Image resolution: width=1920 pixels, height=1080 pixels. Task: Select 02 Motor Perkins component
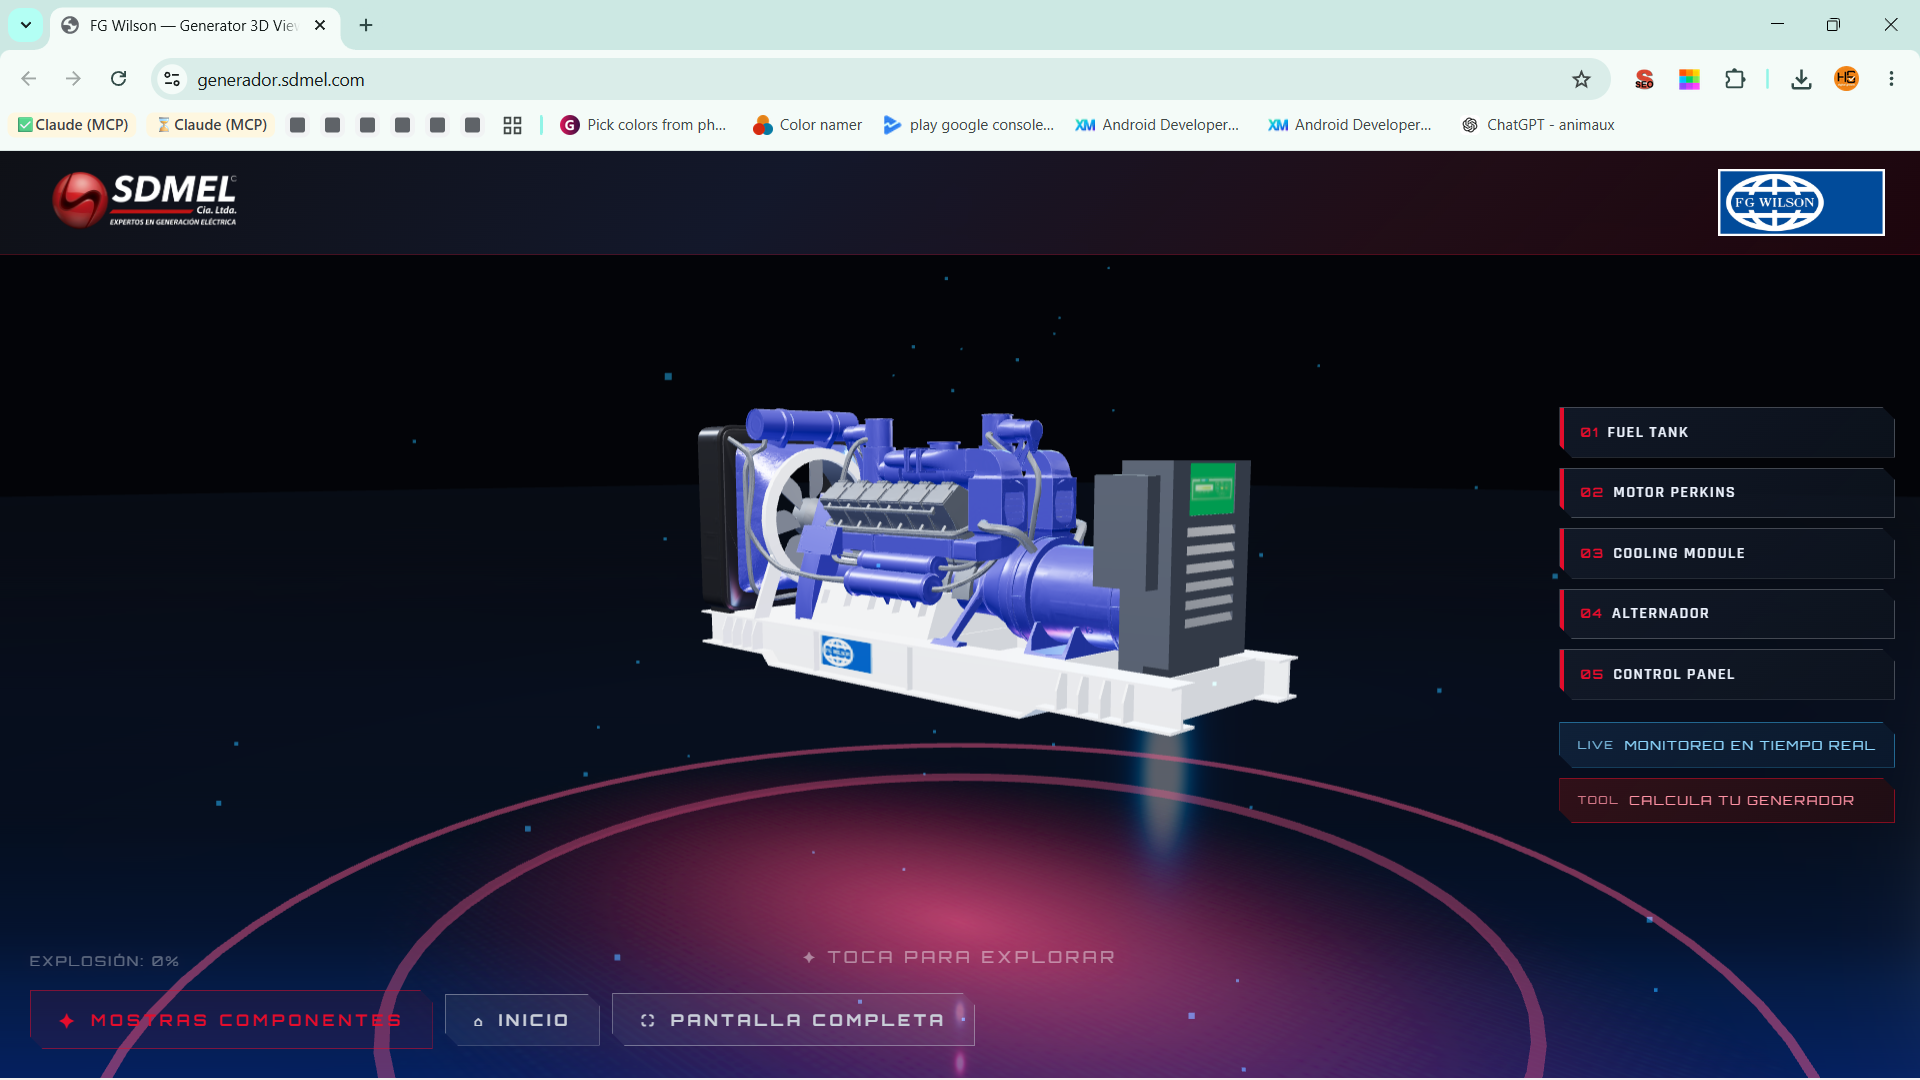coord(1727,492)
